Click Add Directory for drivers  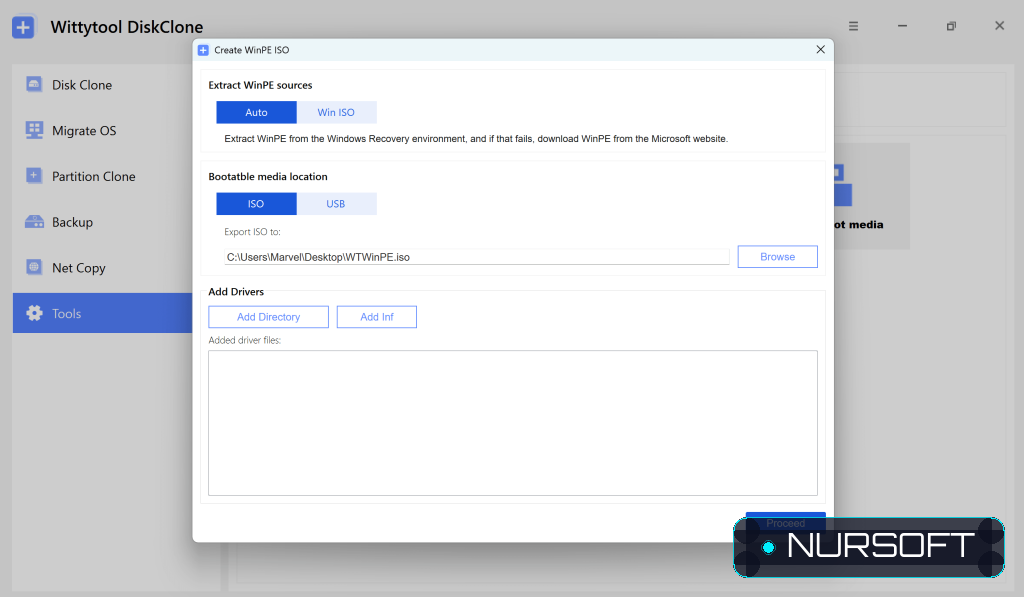coord(268,317)
